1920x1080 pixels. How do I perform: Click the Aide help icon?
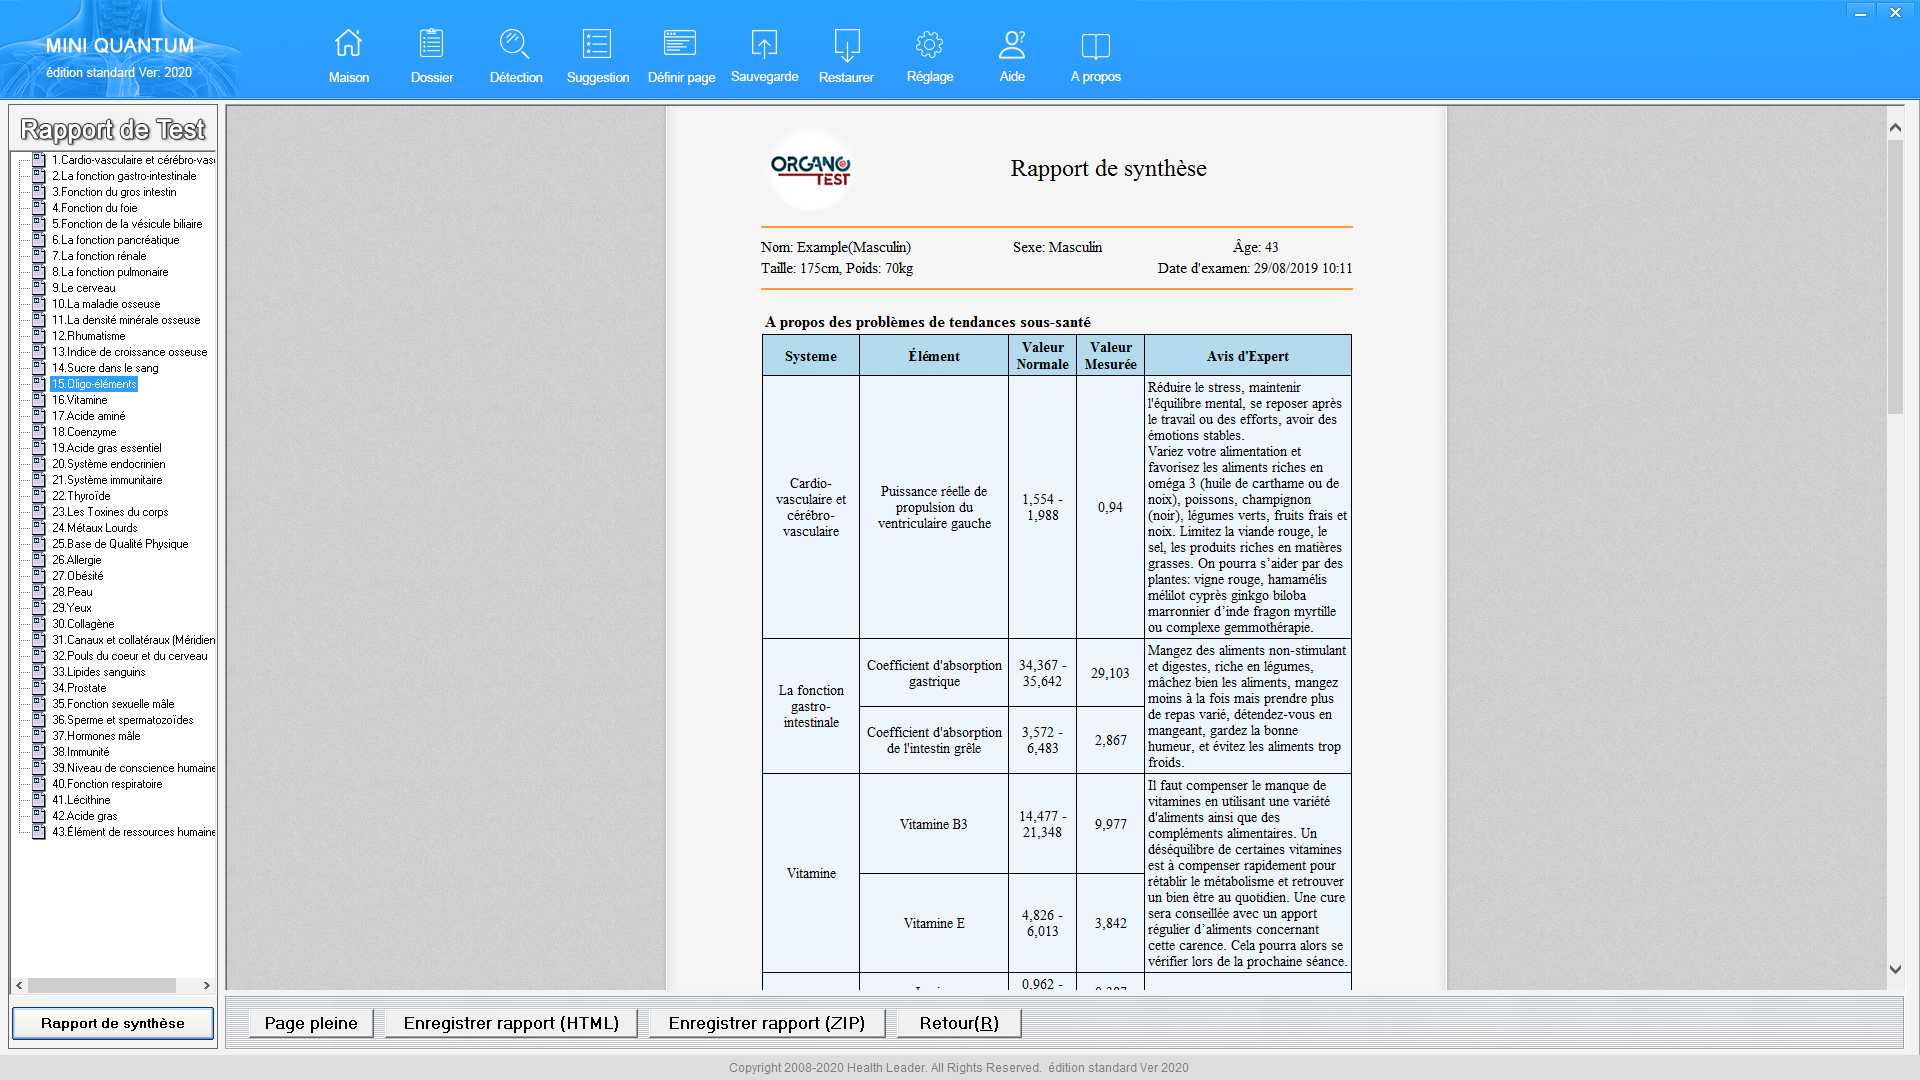pos(1011,55)
